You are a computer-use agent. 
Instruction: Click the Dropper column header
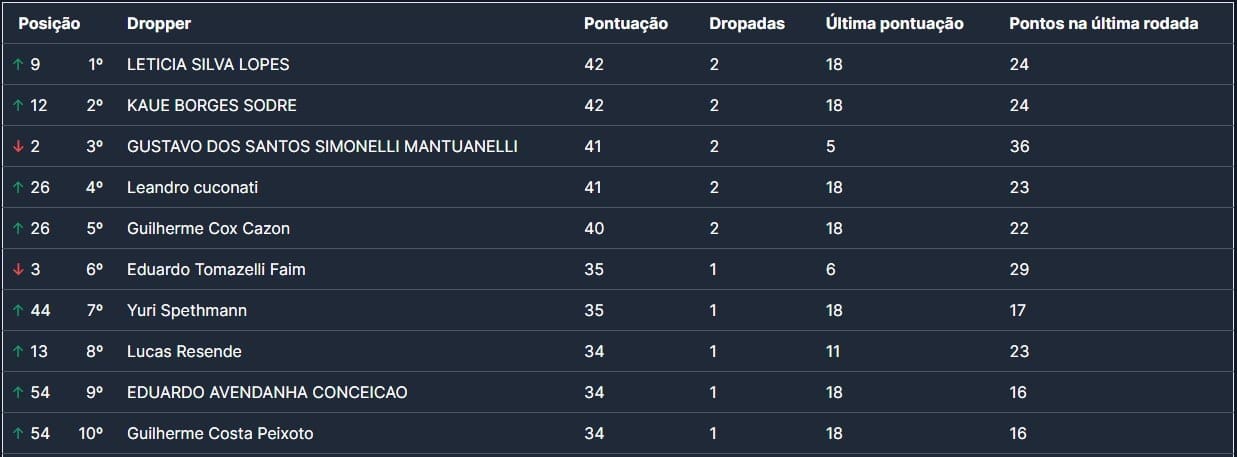tap(159, 23)
